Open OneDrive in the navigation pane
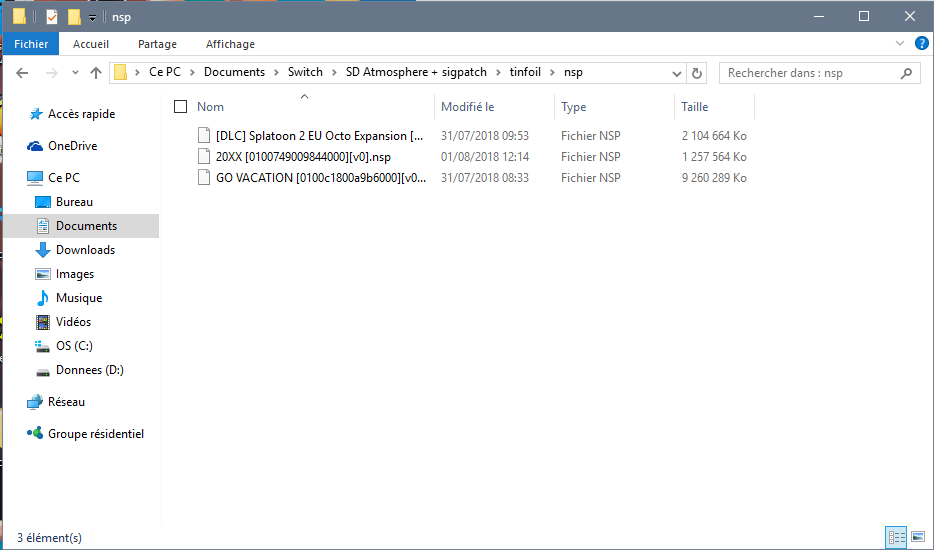 point(73,146)
